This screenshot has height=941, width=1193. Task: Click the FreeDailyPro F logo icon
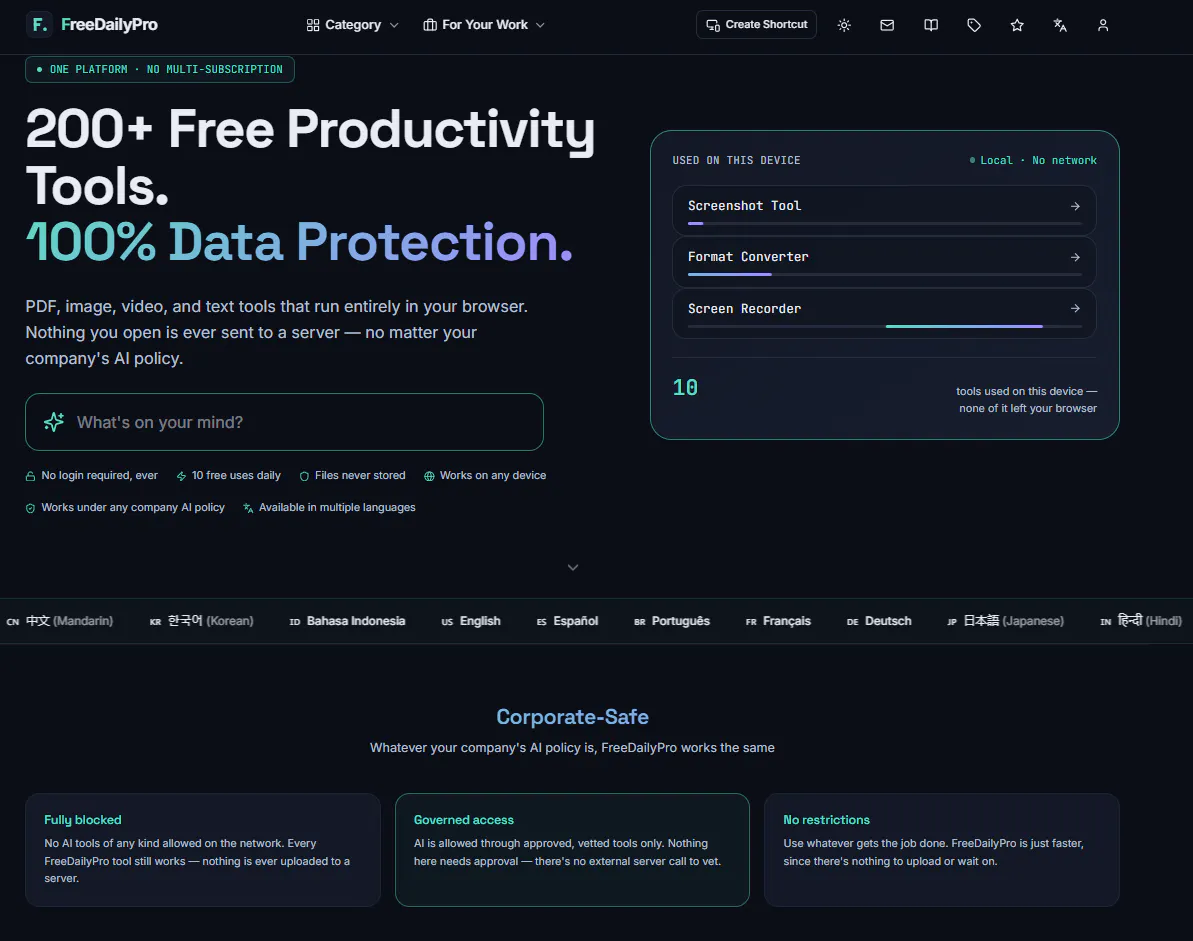click(39, 24)
